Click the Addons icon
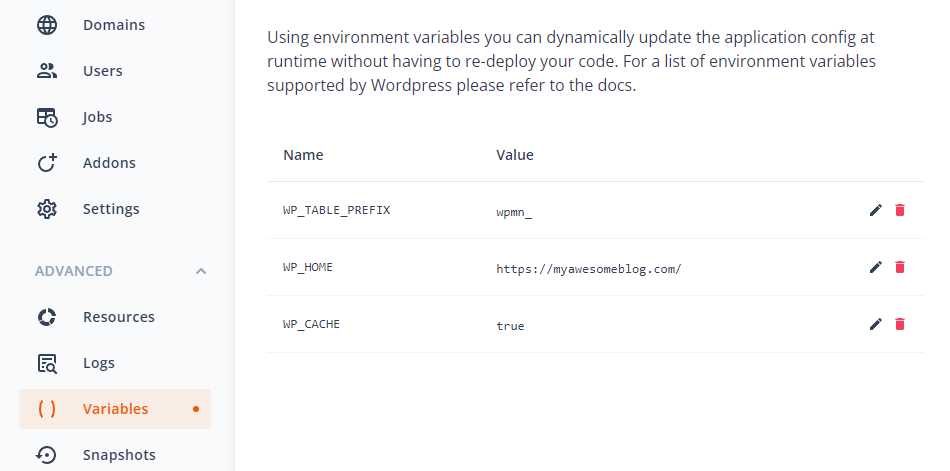Image resolution: width=950 pixels, height=471 pixels. coord(47,162)
